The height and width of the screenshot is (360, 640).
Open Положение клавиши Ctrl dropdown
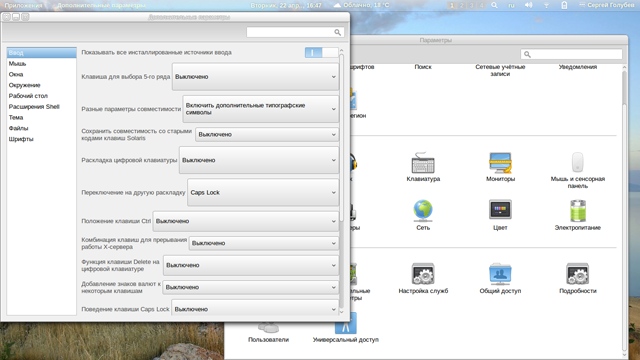tap(246, 221)
